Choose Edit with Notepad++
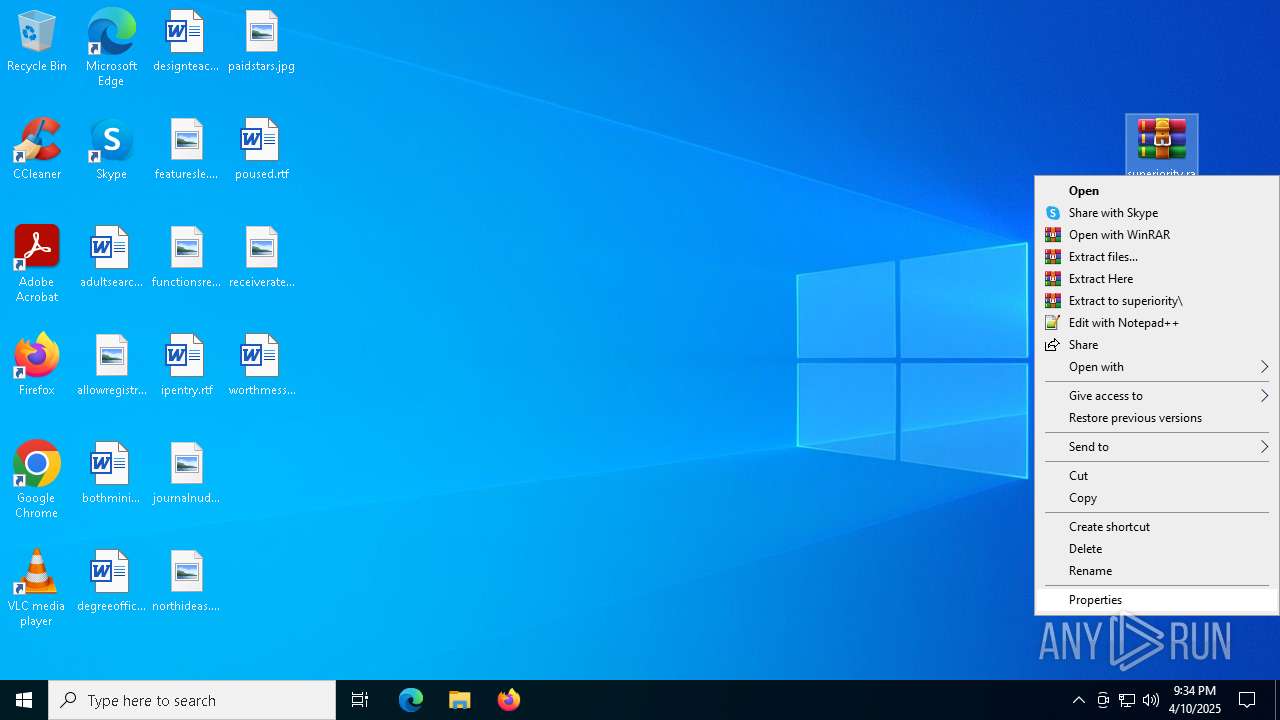Image resolution: width=1280 pixels, height=720 pixels. (1157, 323)
